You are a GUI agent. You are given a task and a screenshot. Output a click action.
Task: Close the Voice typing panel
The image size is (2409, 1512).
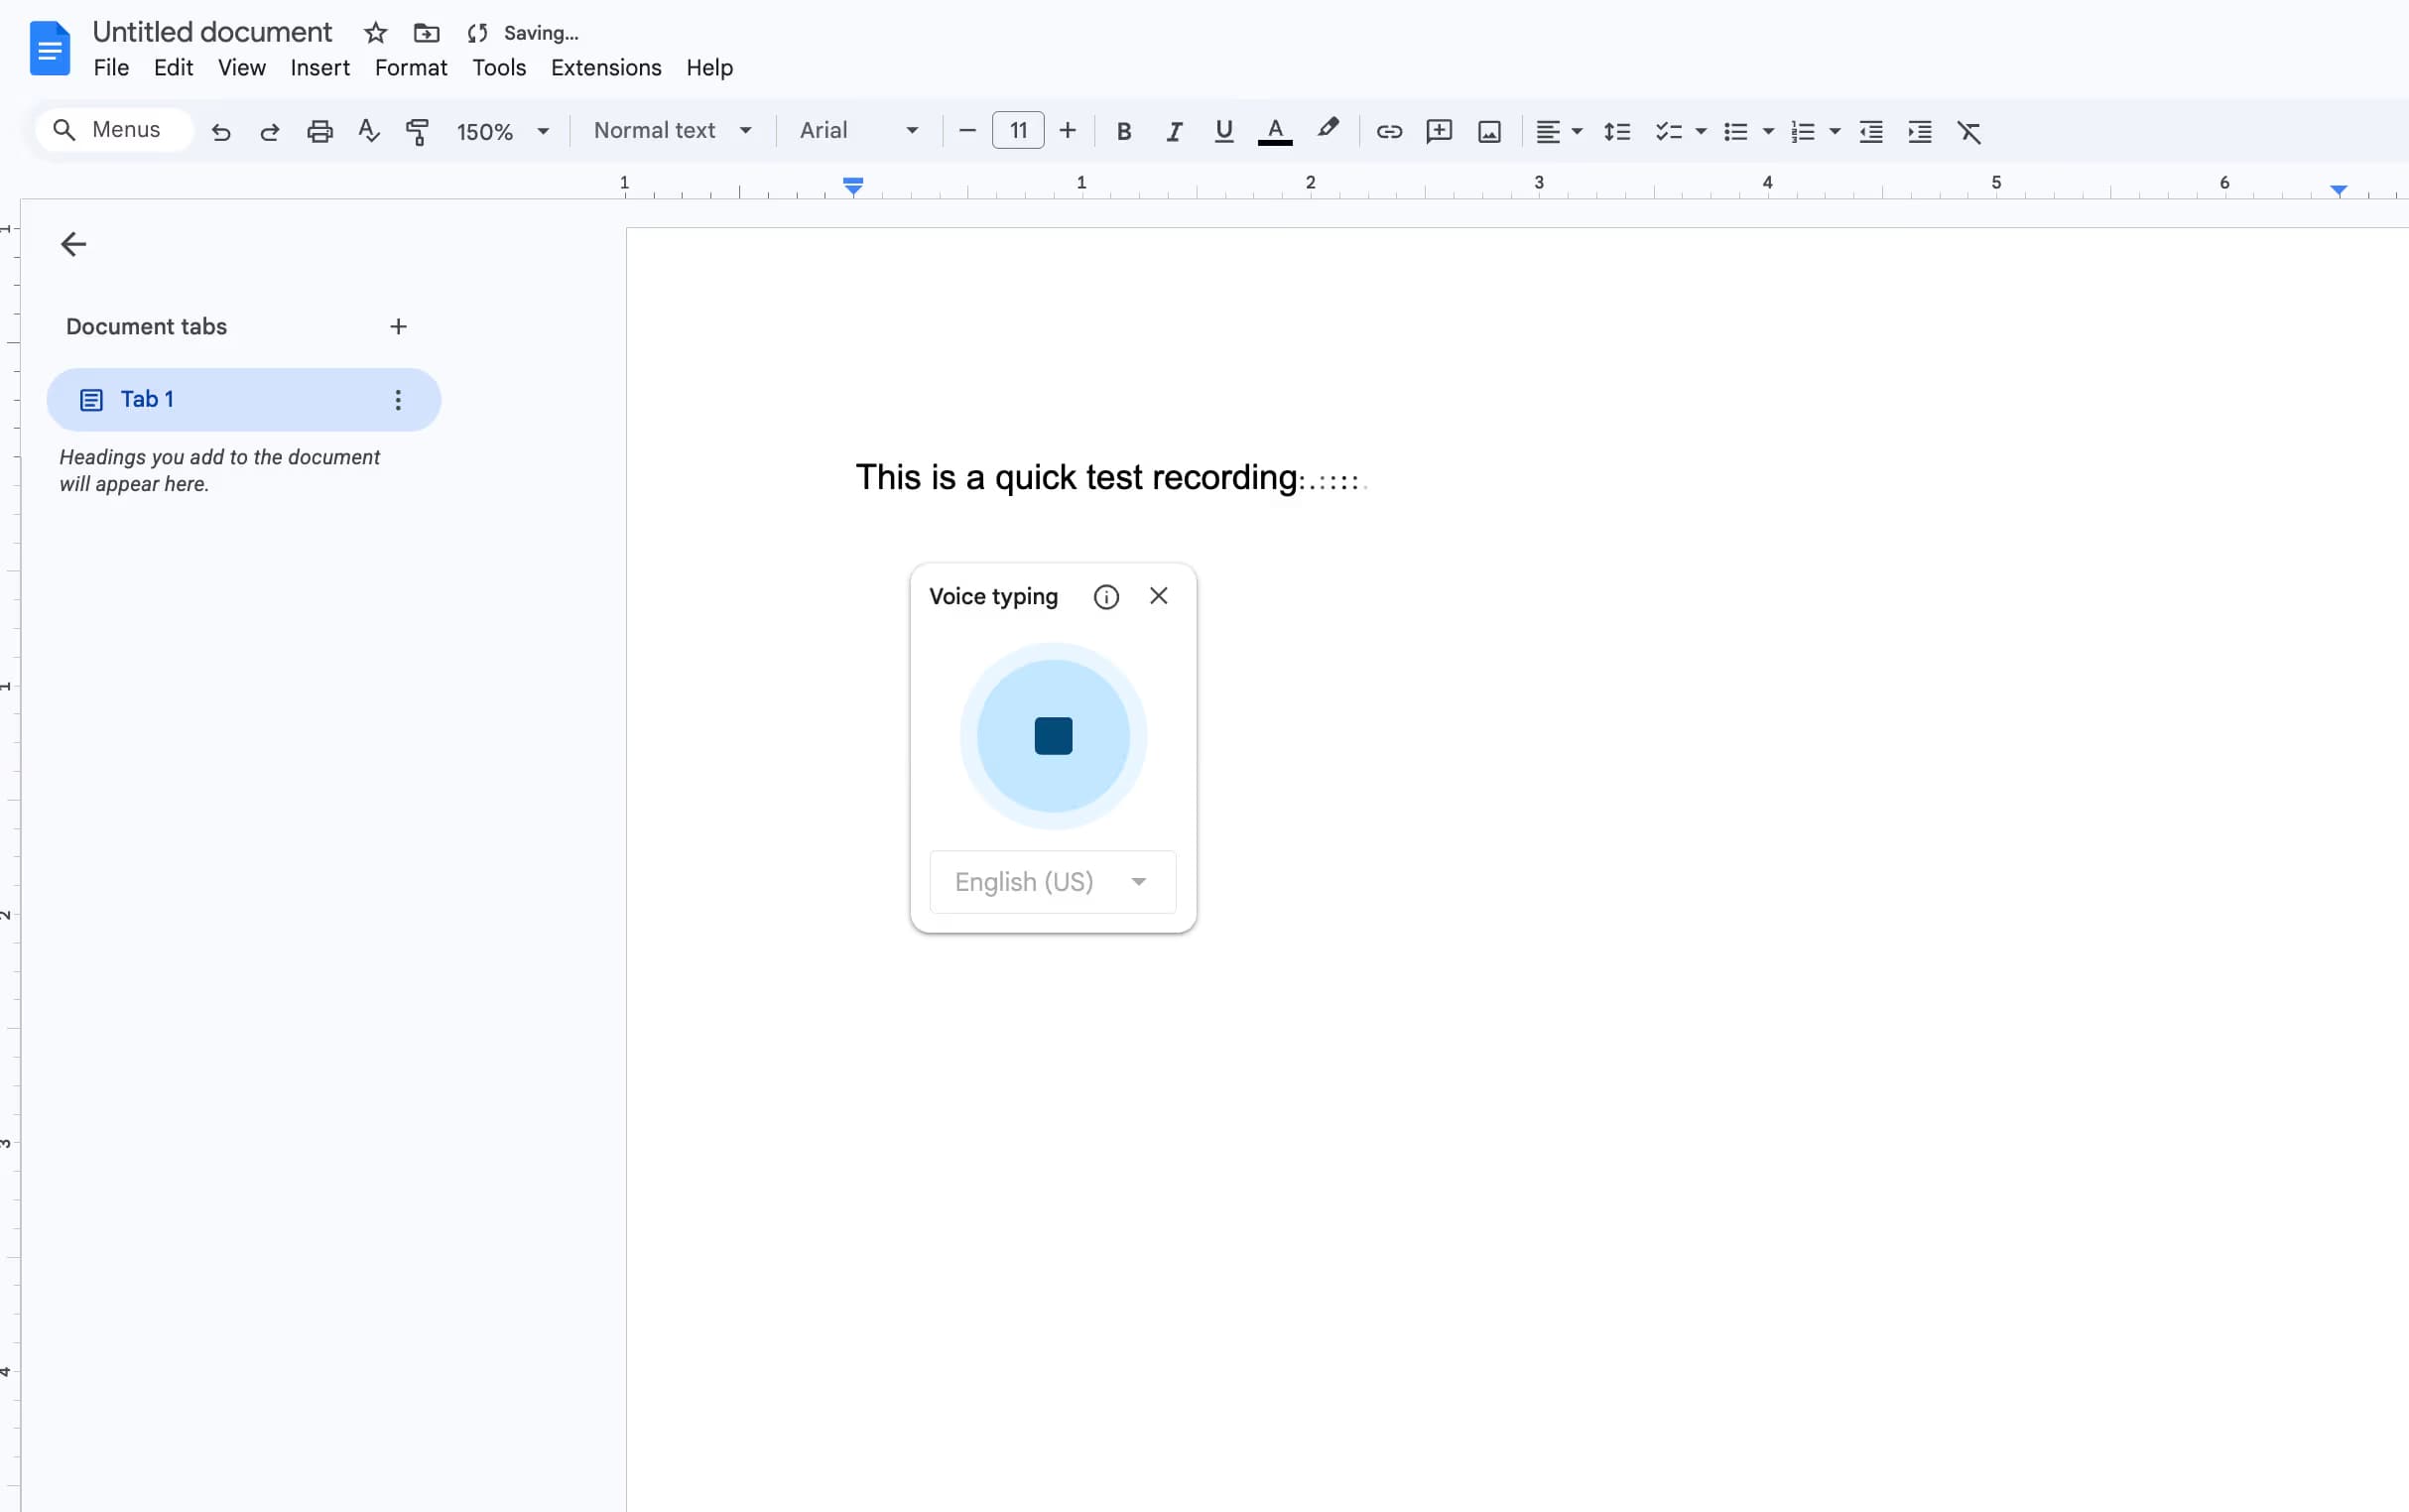click(x=1159, y=596)
